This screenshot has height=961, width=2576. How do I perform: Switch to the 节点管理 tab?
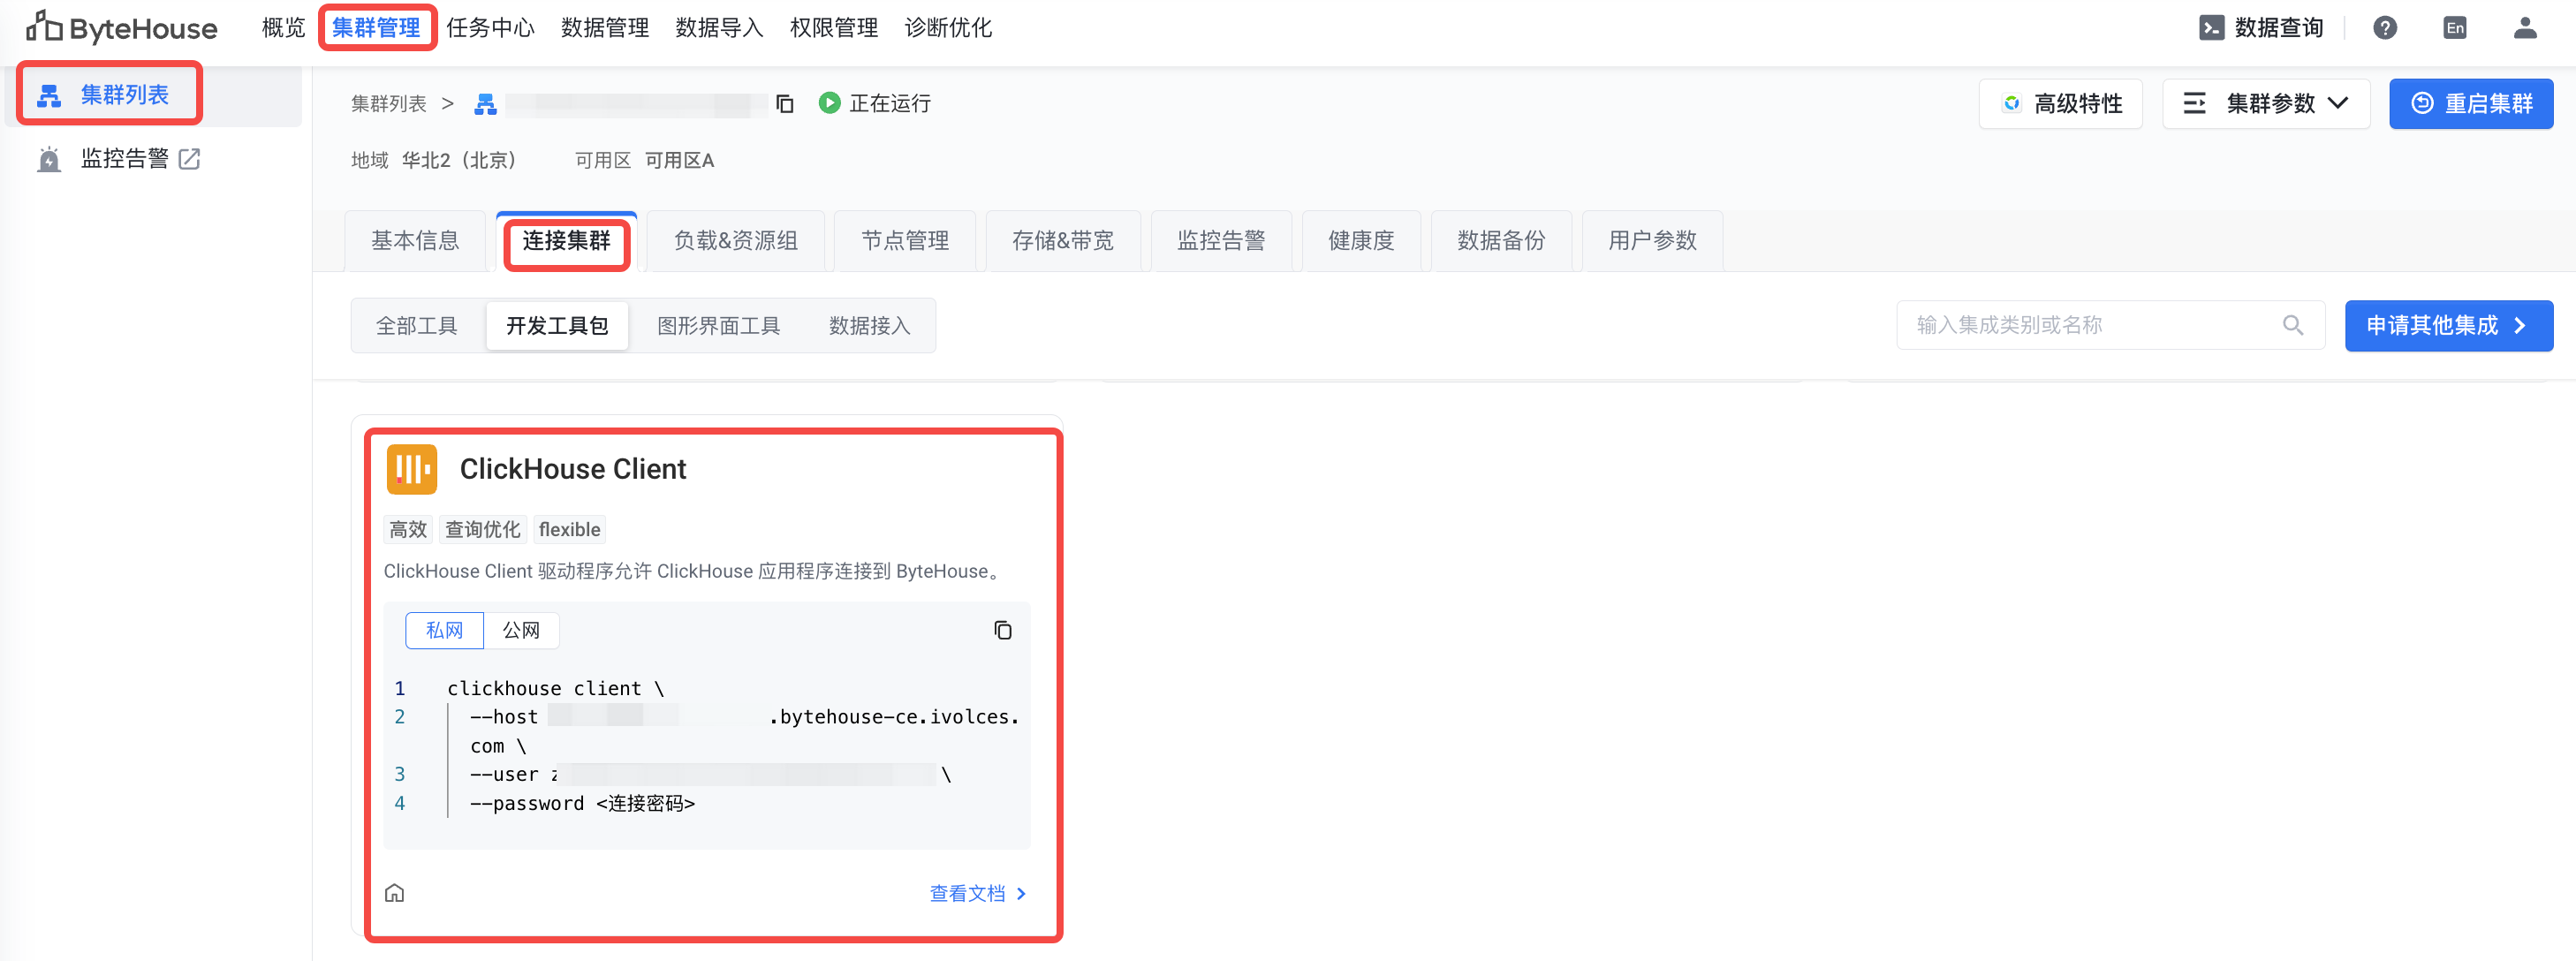(904, 241)
